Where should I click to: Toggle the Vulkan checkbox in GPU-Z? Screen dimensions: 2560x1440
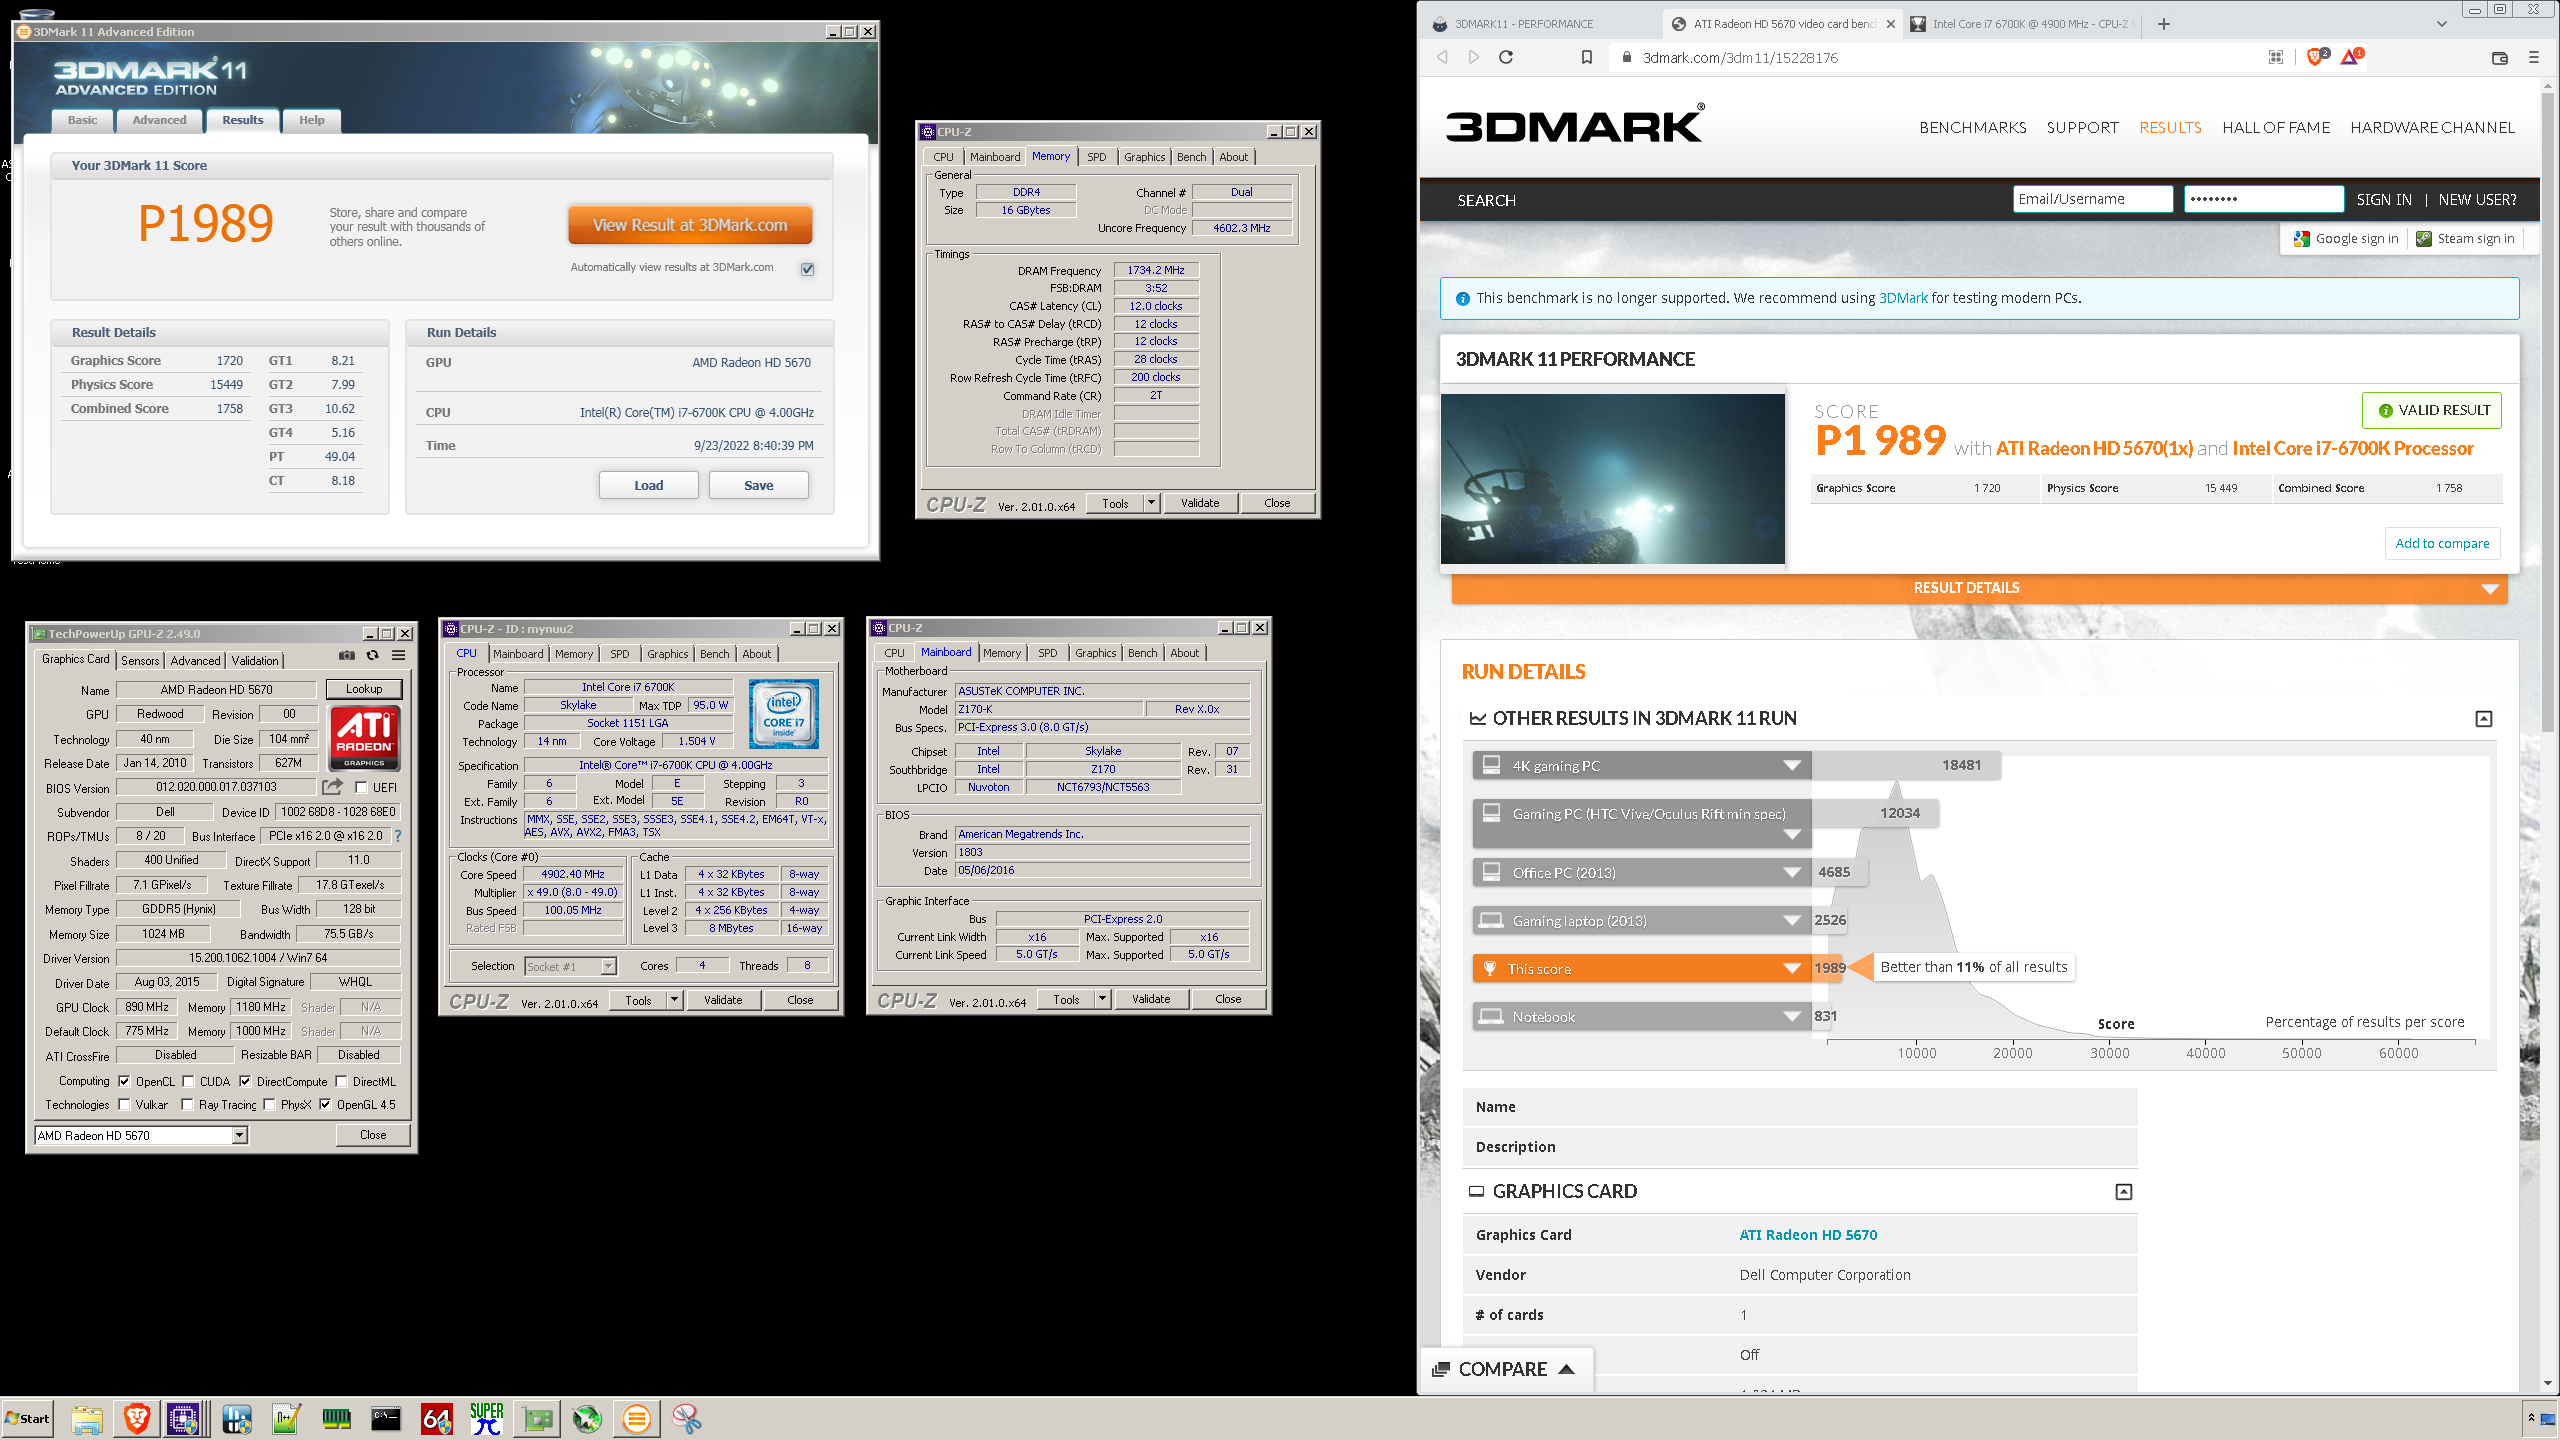pyautogui.click(x=124, y=1105)
